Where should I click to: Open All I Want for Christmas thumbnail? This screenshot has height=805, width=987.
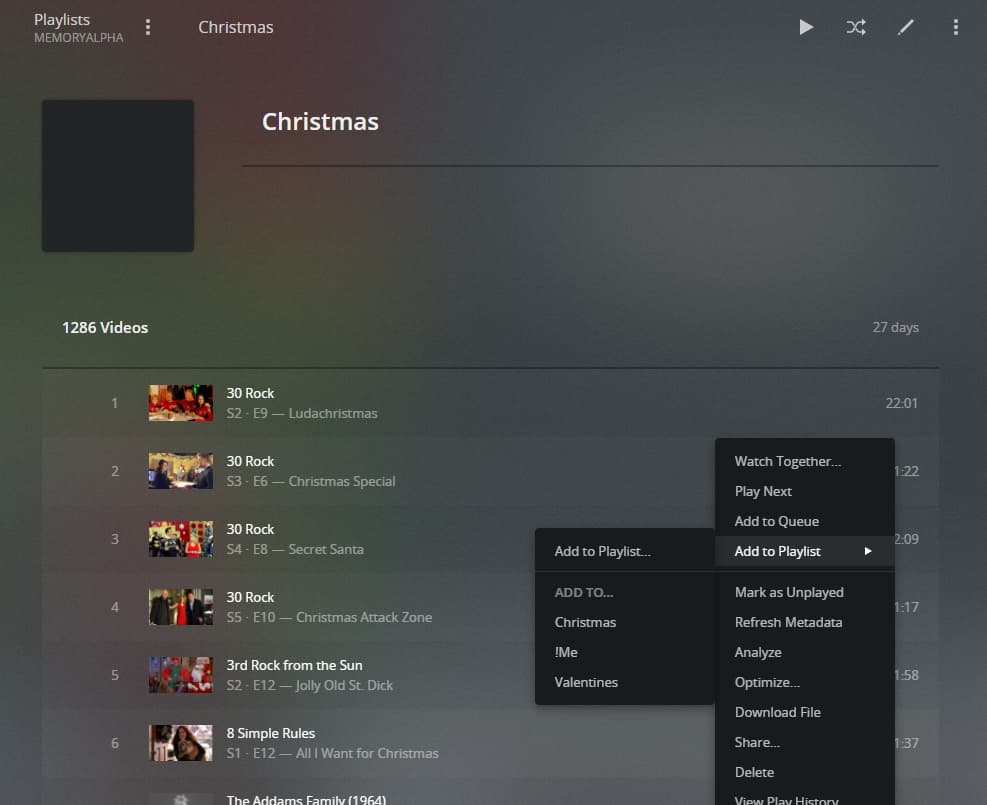[181, 743]
